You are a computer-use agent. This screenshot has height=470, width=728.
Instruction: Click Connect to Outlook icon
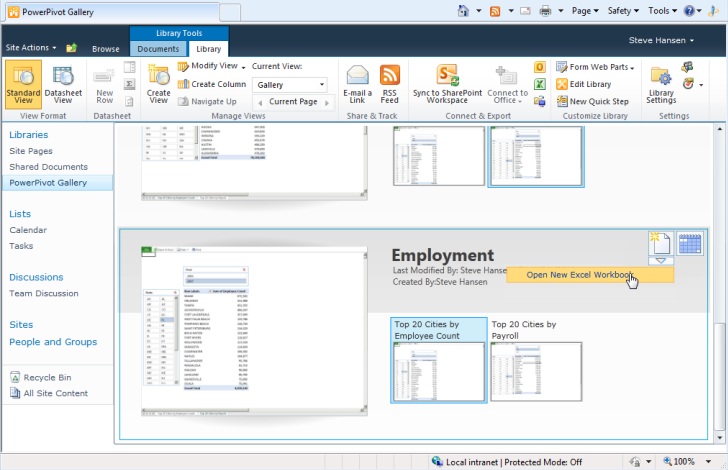pyautogui.click(x=540, y=67)
